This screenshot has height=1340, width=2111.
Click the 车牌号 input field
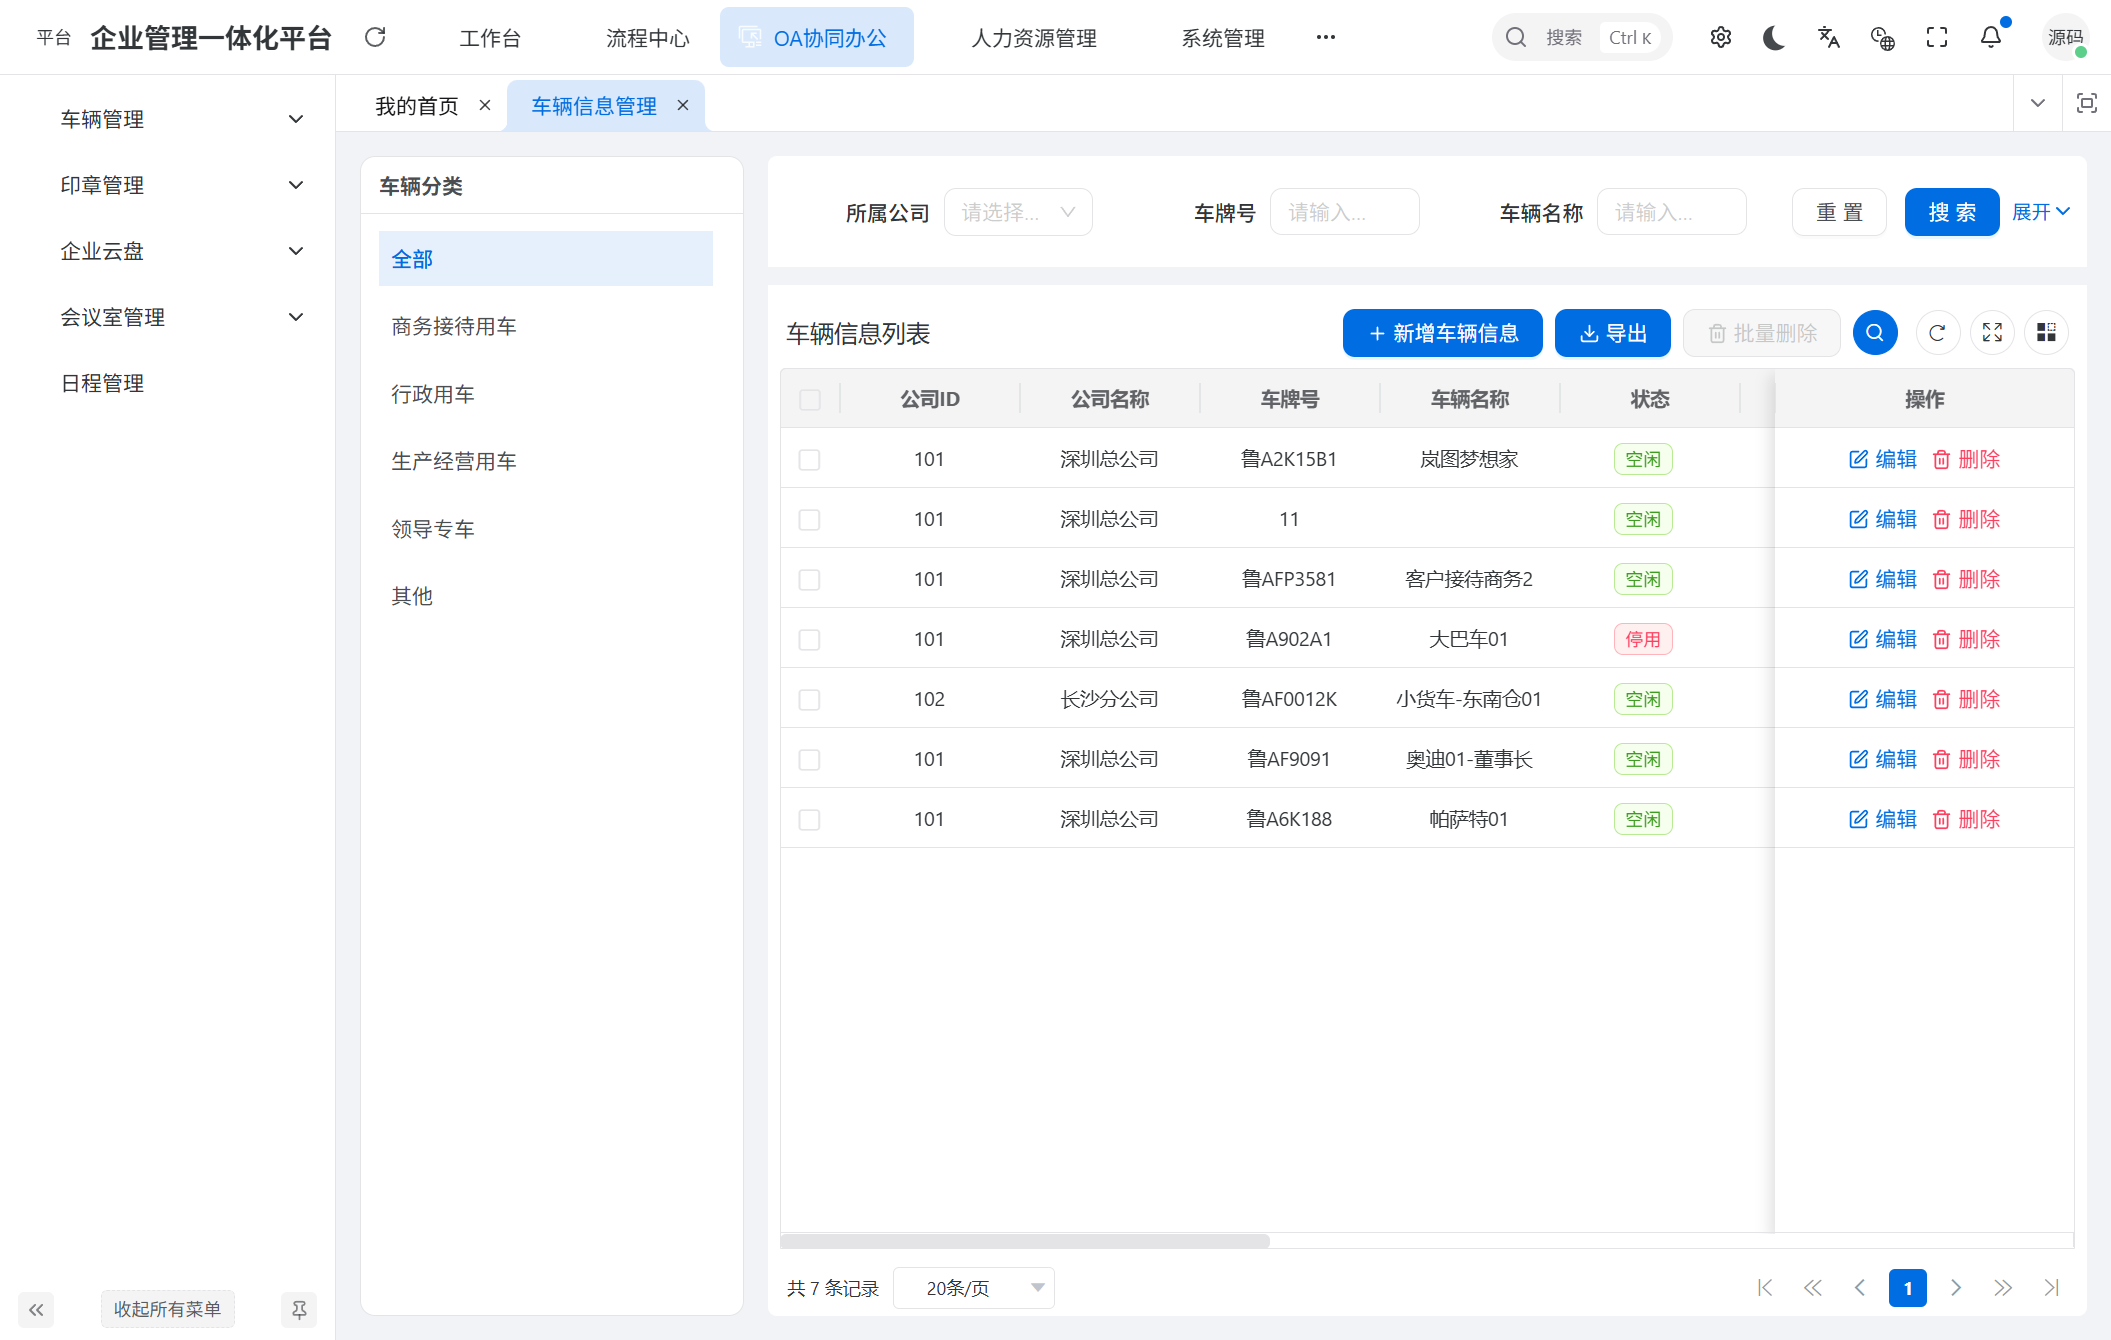point(1344,211)
